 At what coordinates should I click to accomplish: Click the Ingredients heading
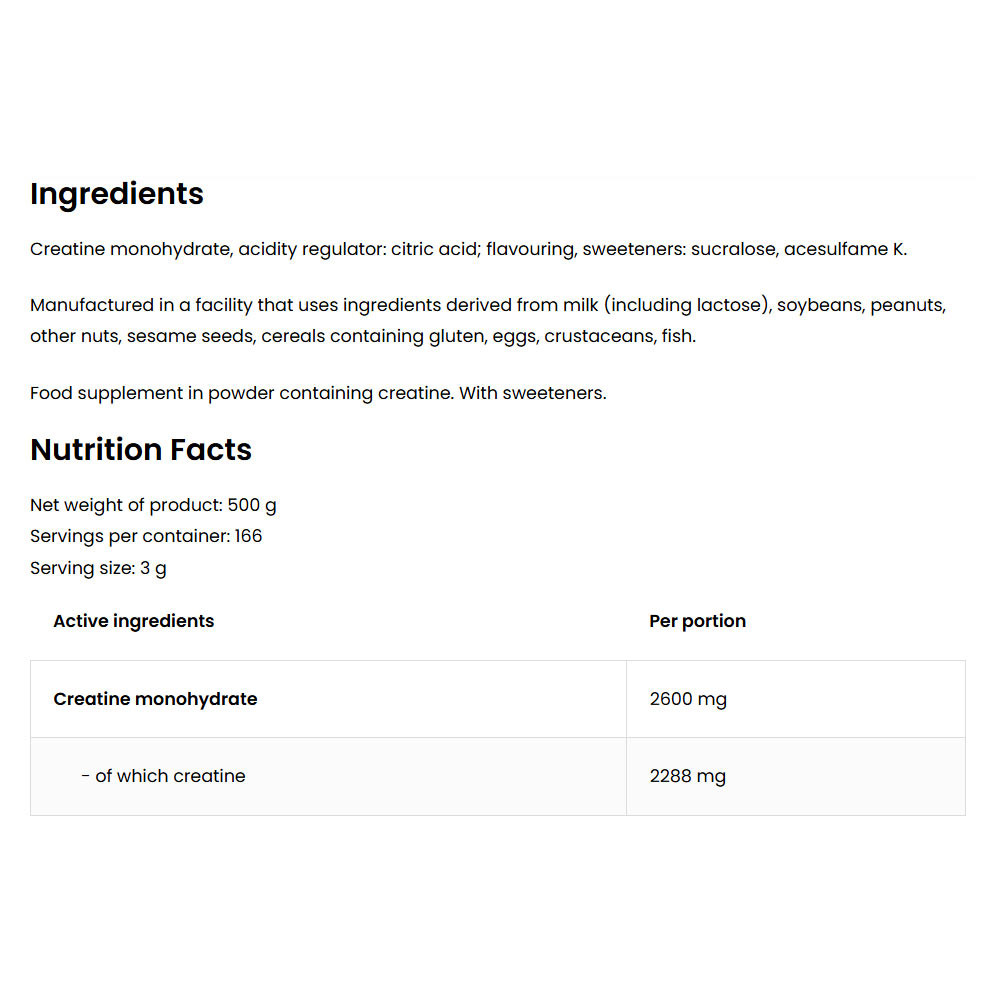coord(117,194)
